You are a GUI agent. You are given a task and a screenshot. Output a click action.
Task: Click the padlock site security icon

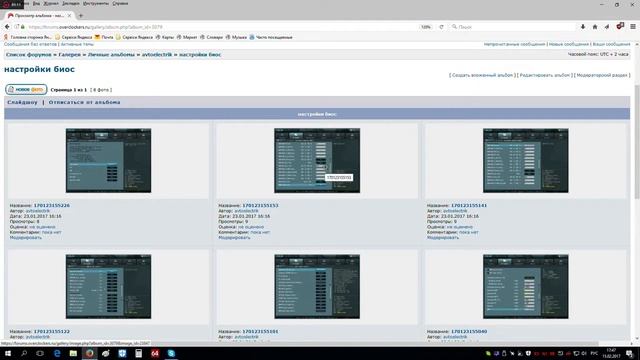[x=23, y=27]
